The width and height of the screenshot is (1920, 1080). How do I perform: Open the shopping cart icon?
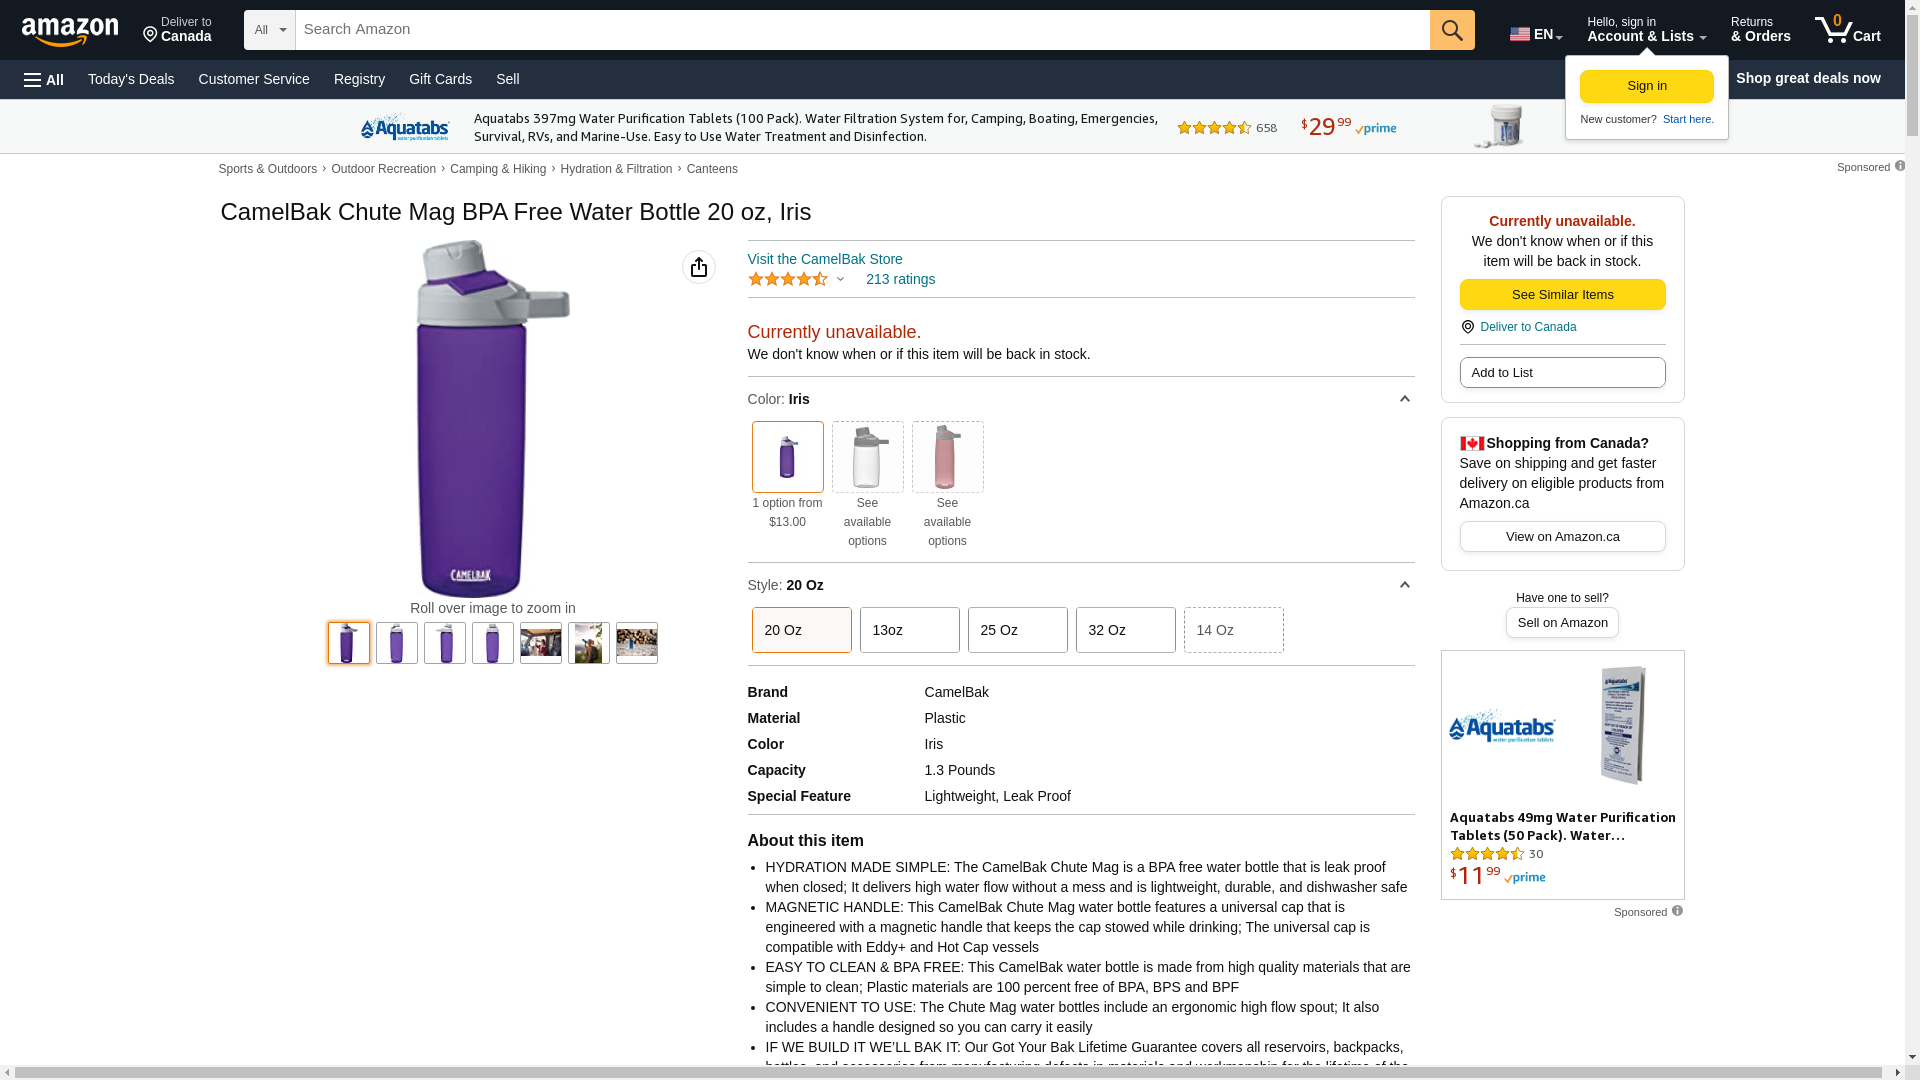pyautogui.click(x=1846, y=30)
